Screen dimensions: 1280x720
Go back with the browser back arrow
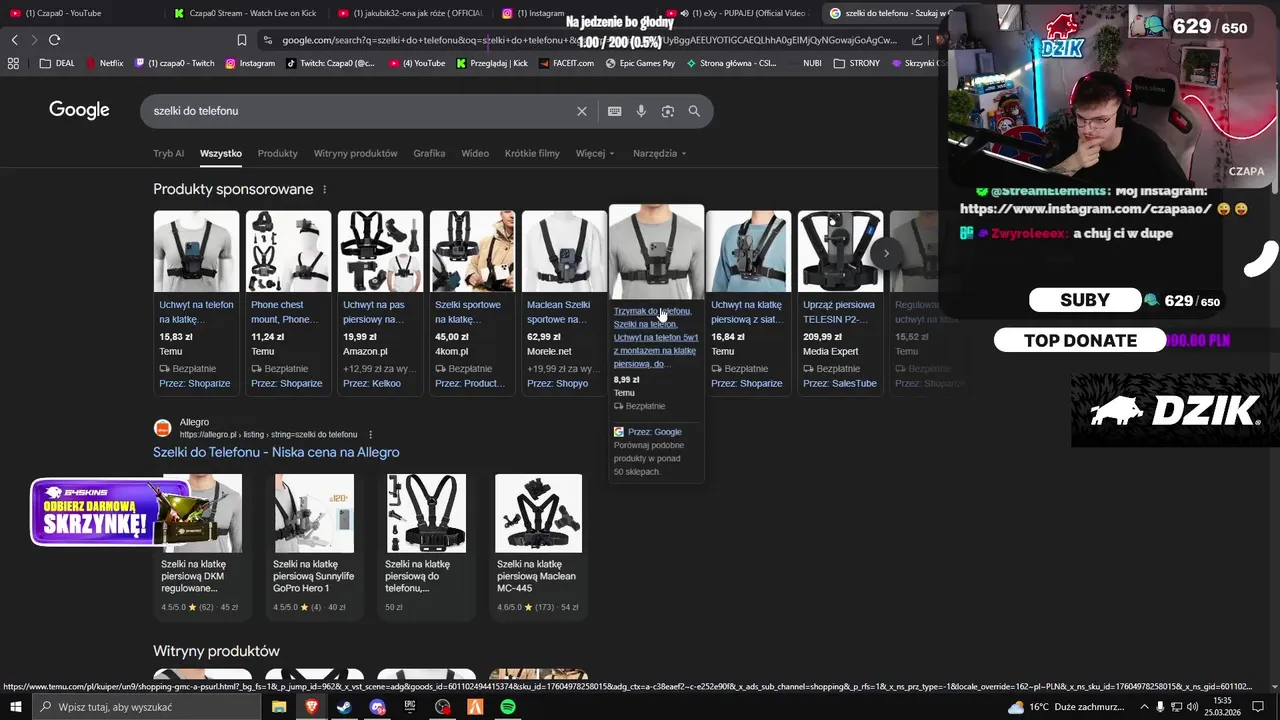14,40
